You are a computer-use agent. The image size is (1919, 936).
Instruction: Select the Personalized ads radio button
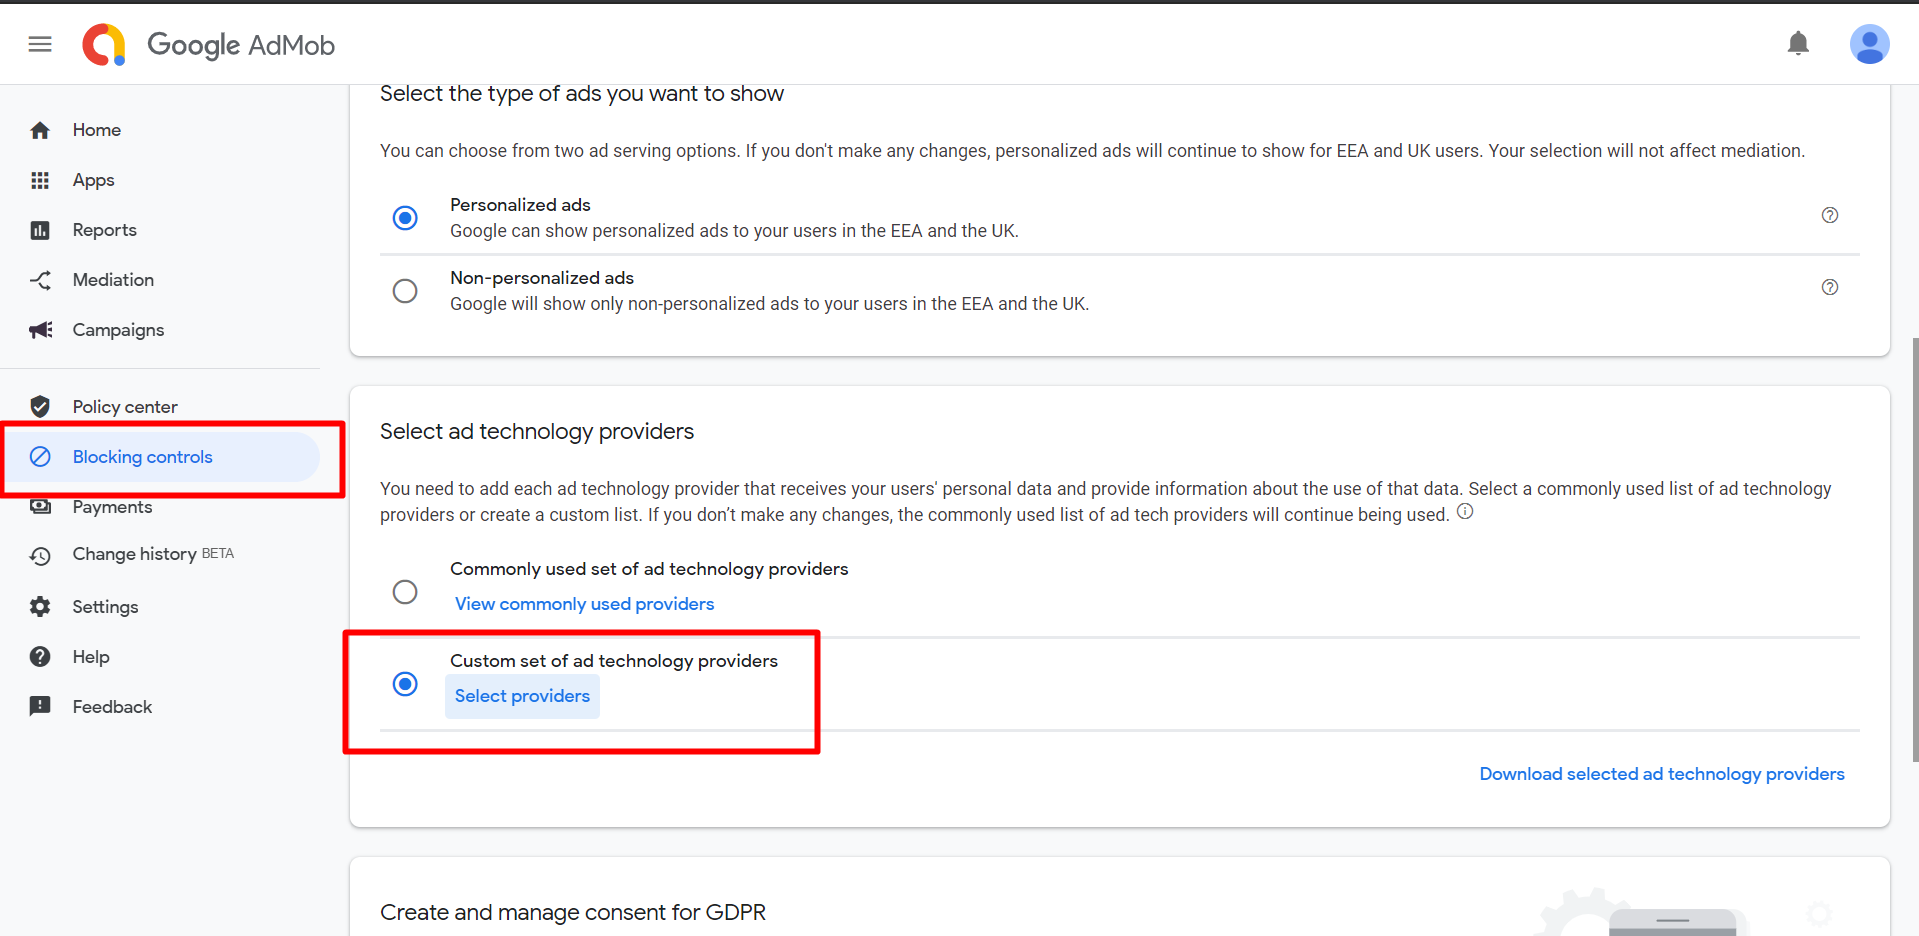tap(405, 218)
